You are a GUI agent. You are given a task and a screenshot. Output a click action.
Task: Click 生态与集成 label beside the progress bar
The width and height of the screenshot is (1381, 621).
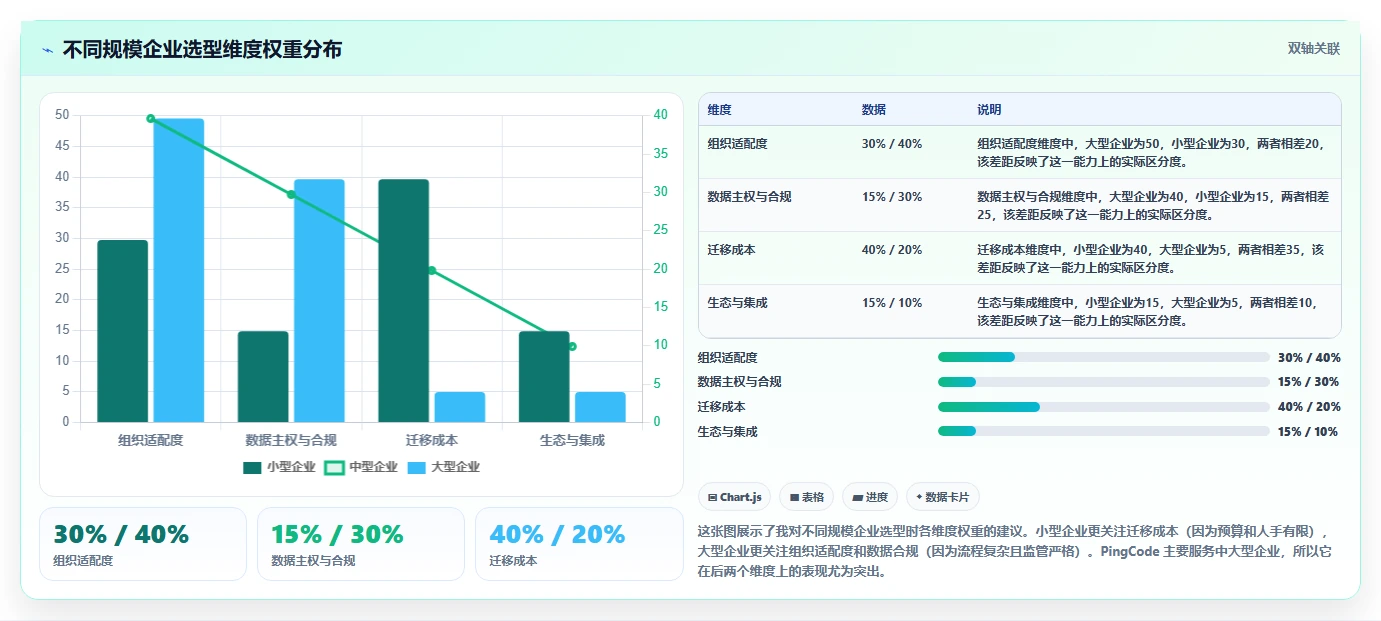[727, 431]
